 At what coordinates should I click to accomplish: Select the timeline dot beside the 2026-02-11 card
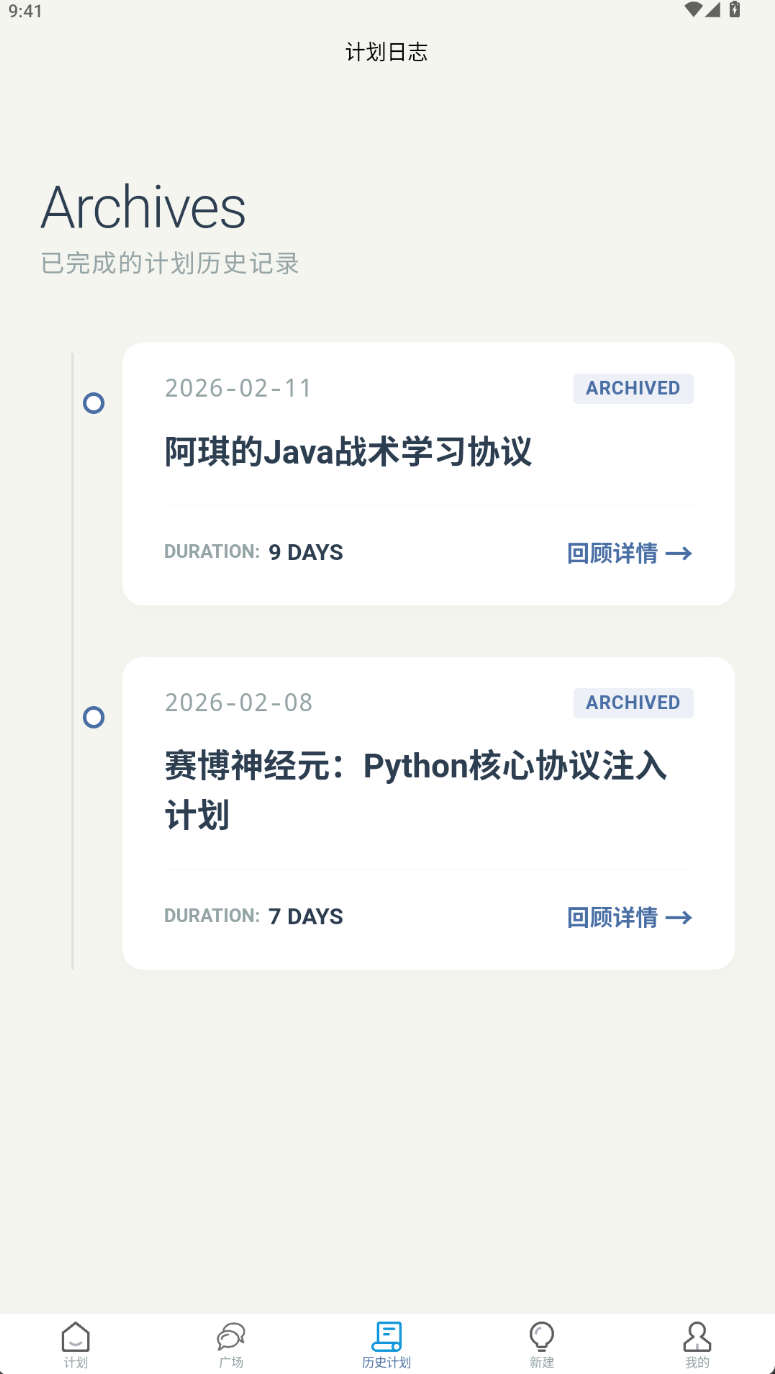click(93, 404)
